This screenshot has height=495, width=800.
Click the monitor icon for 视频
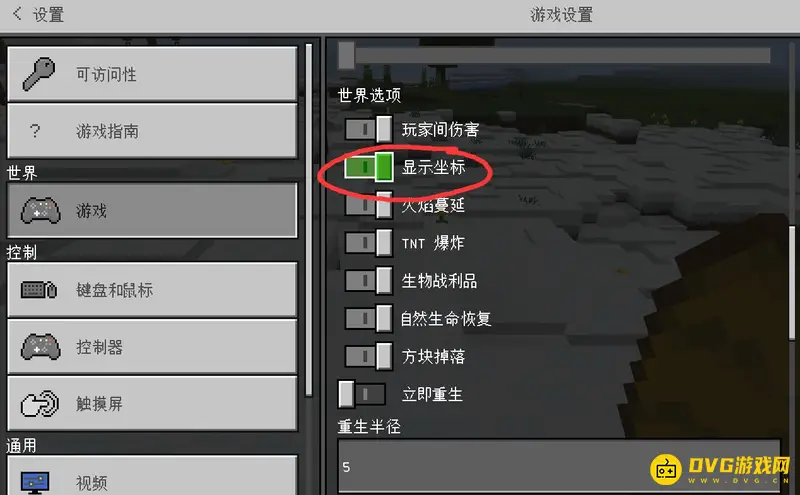[x=35, y=482]
